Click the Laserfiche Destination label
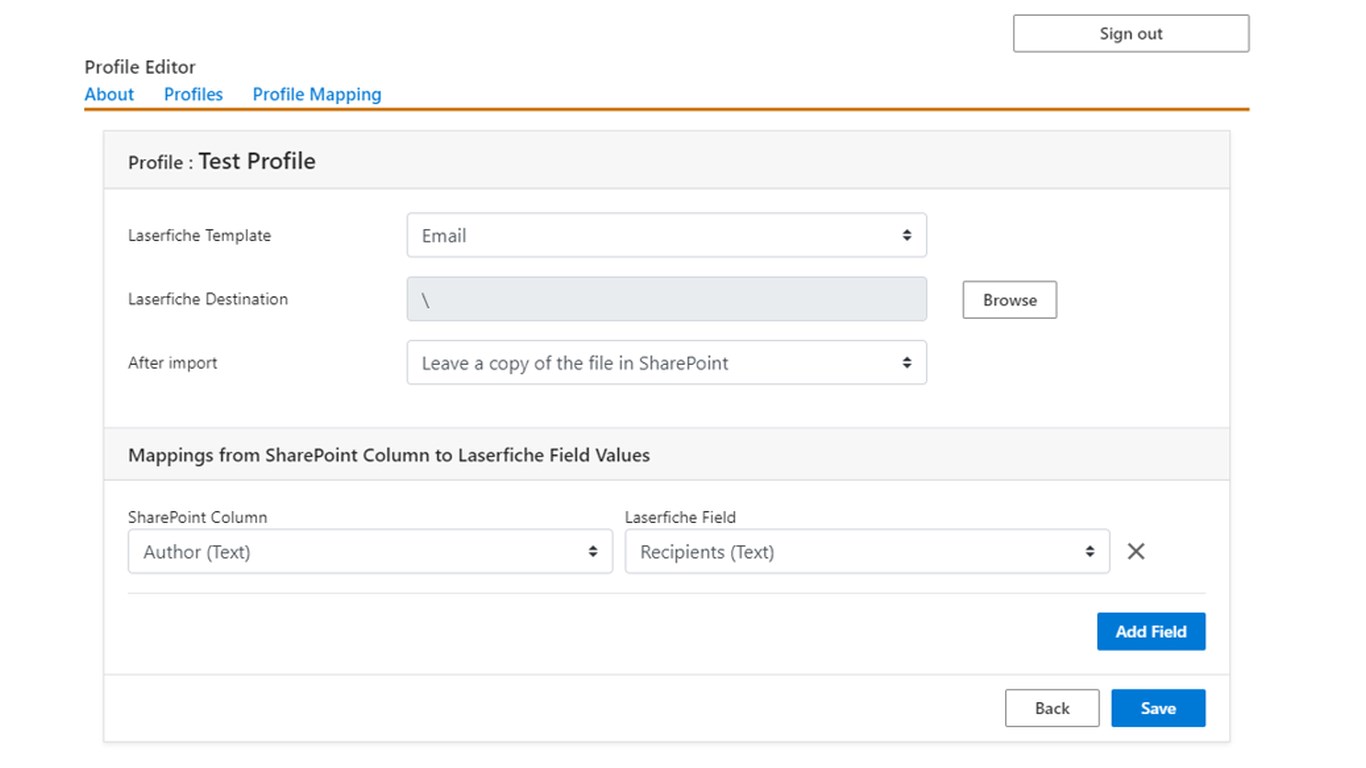 207,299
